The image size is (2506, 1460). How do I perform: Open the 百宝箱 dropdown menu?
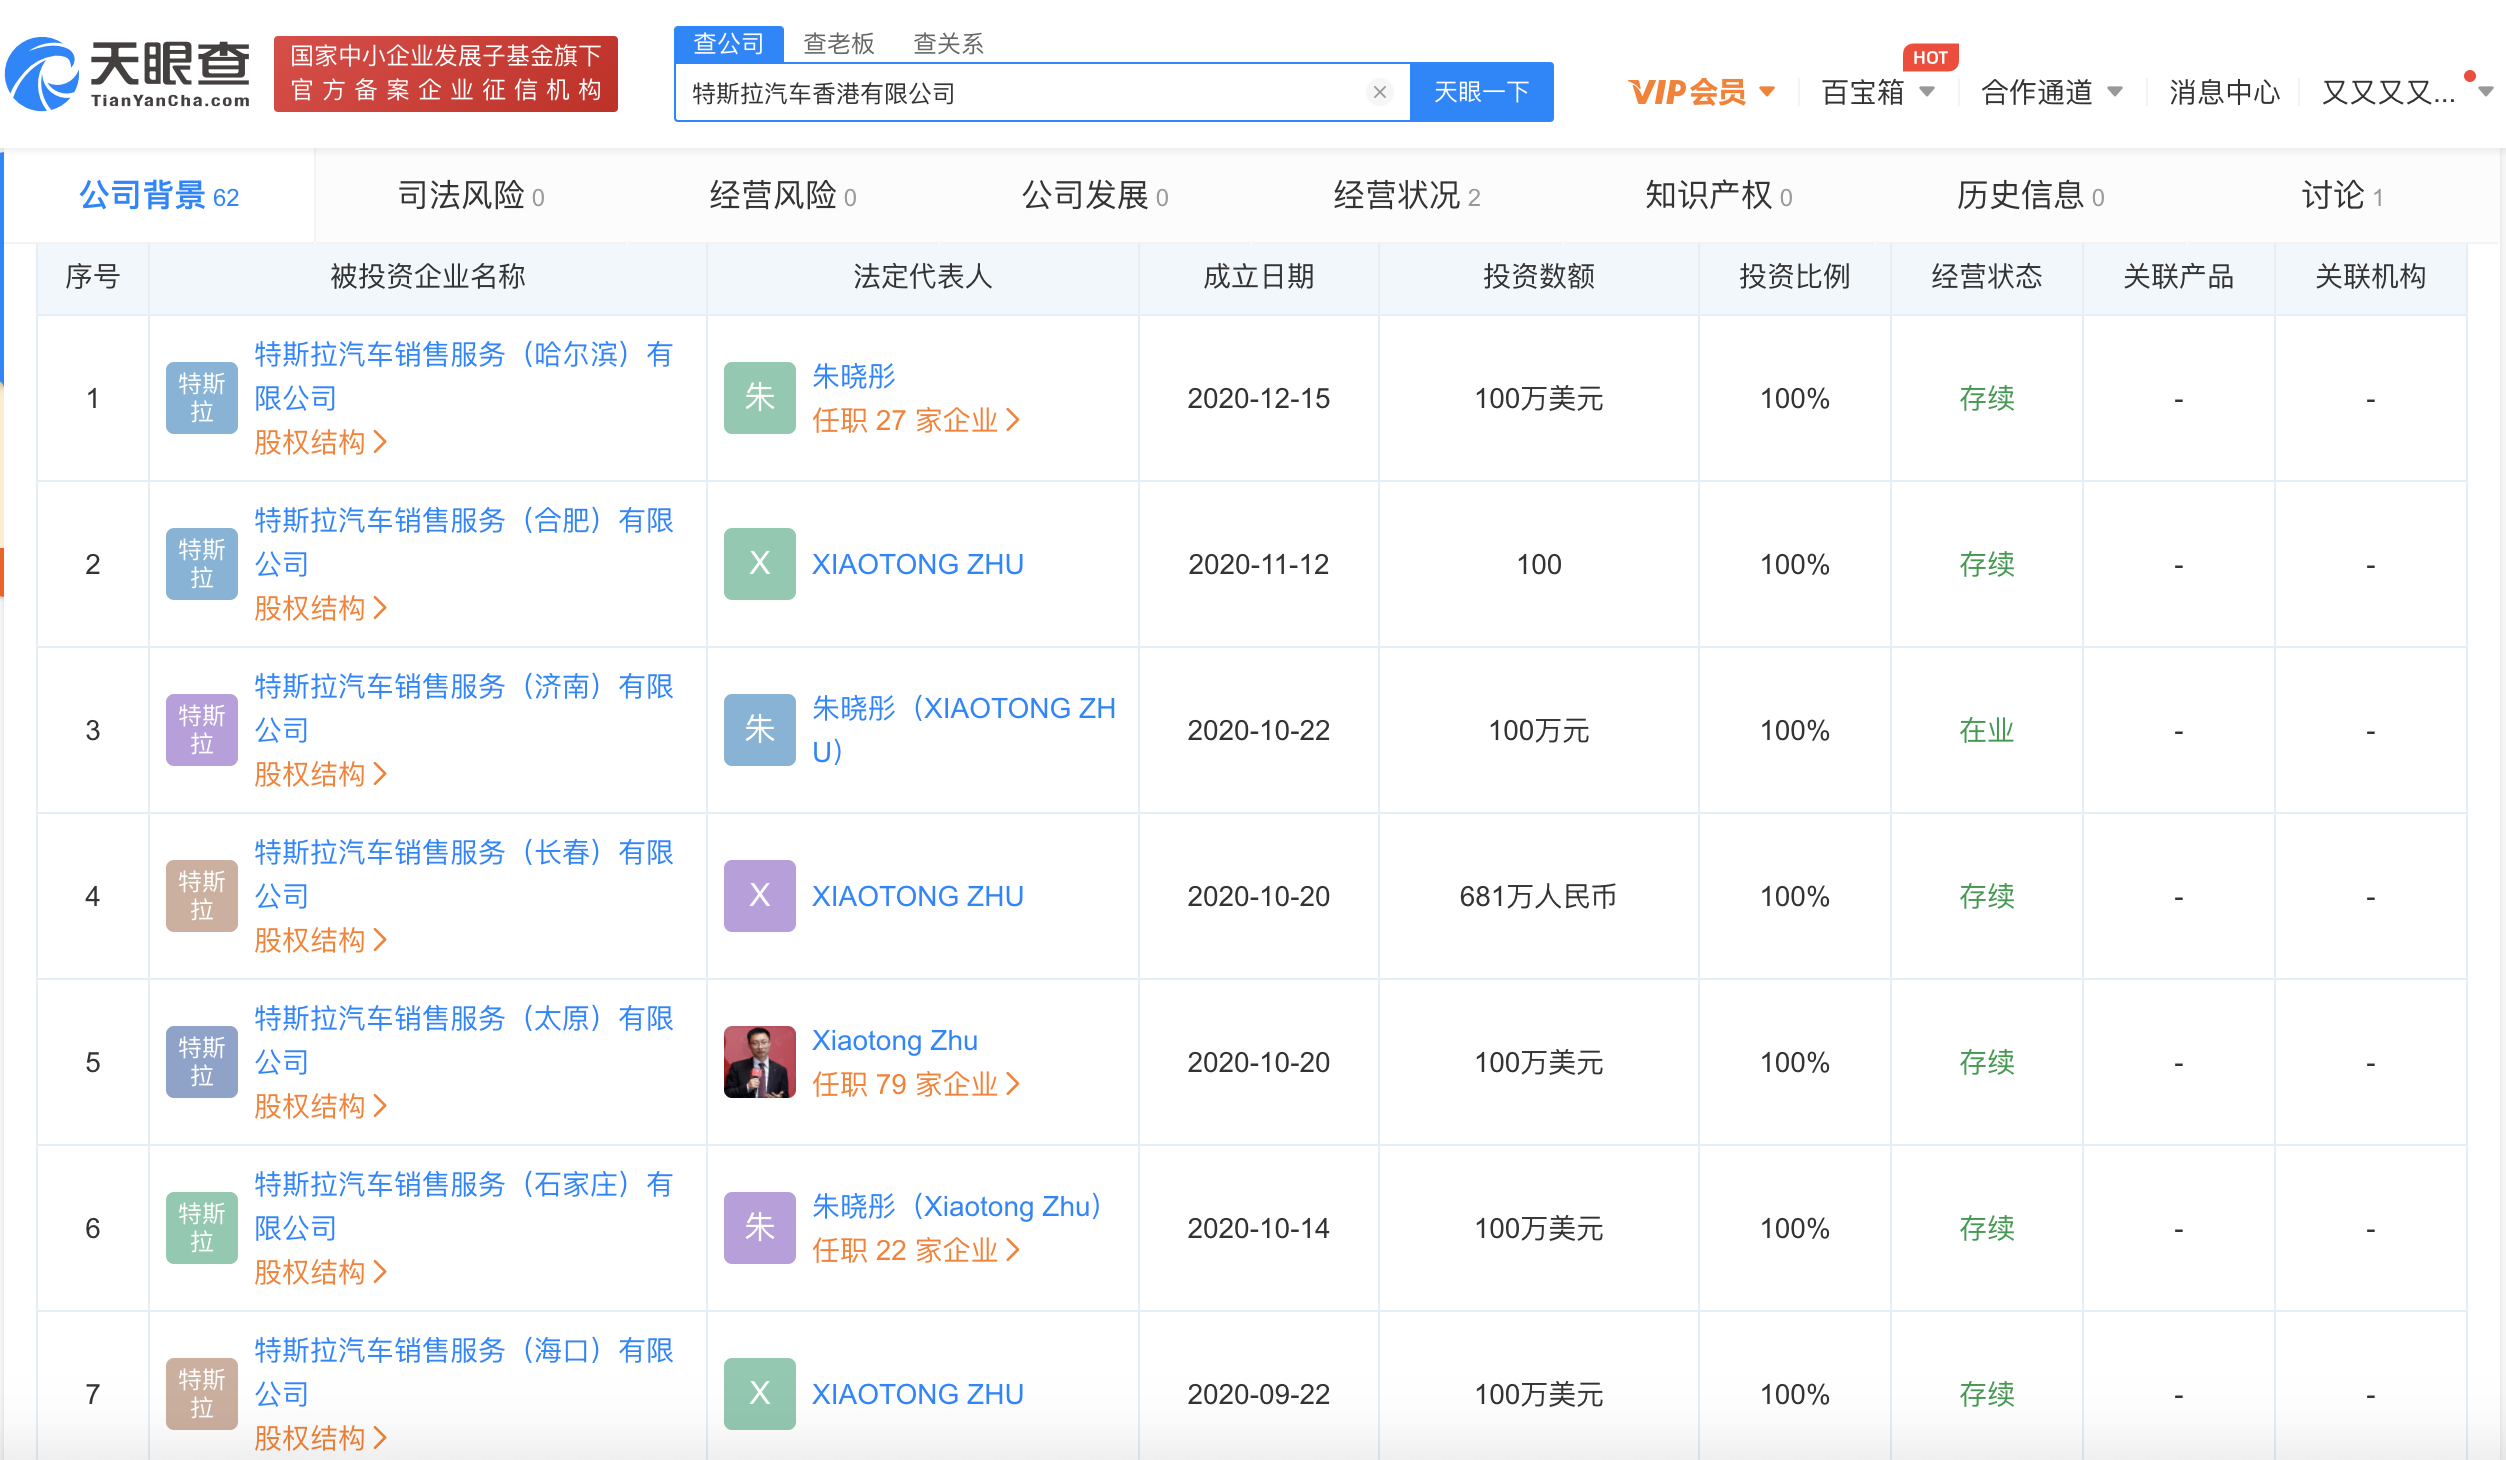point(1876,92)
